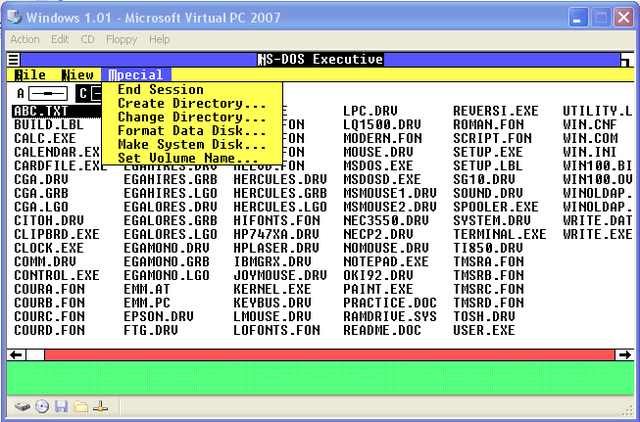
Task: Choose Change Directory...
Action: [192, 117]
